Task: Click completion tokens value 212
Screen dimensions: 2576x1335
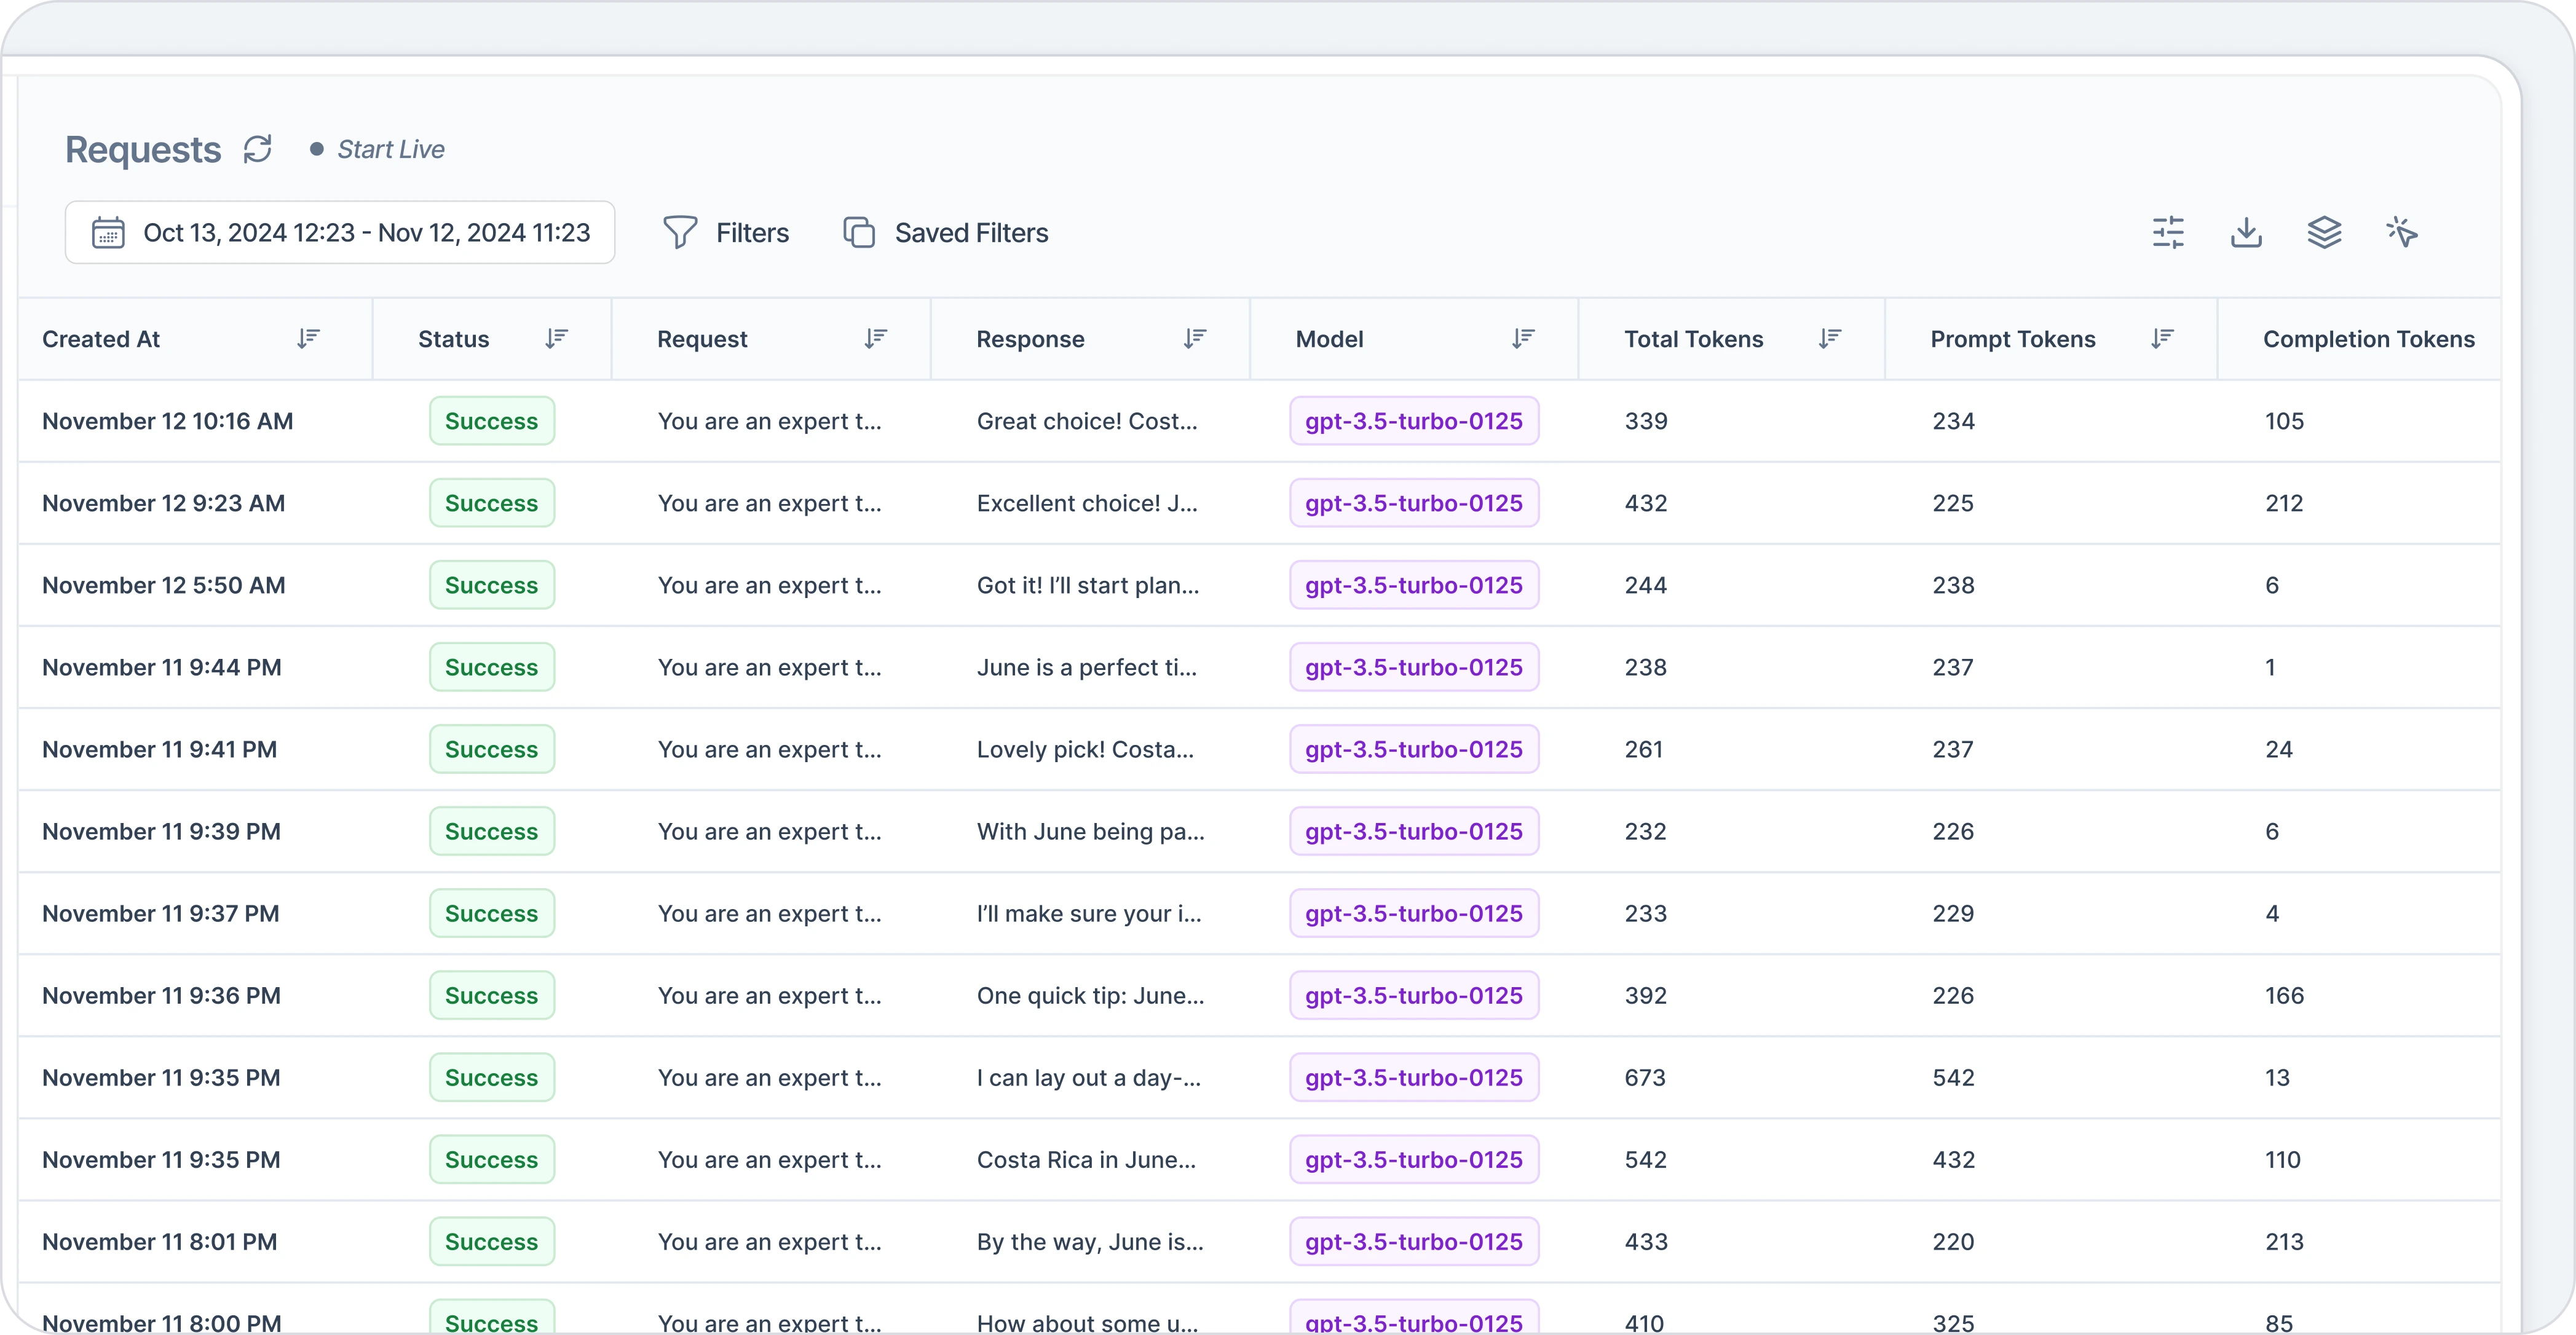Action: click(2284, 503)
